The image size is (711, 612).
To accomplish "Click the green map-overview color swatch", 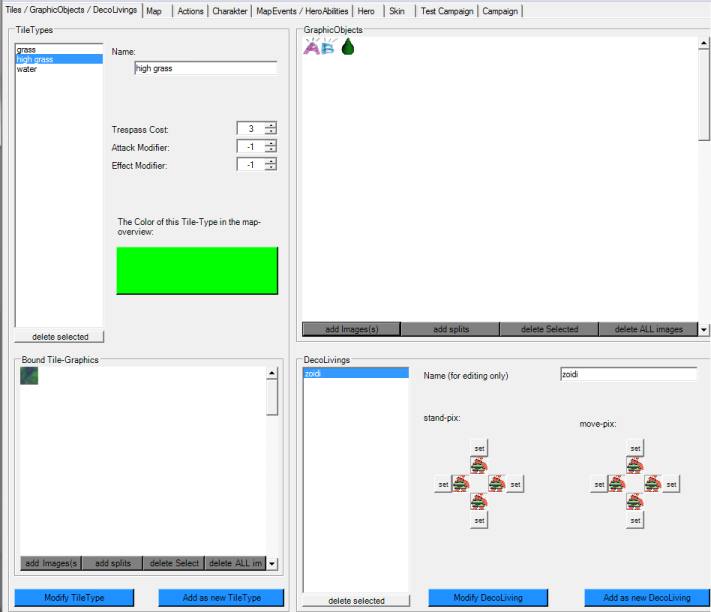I will point(197,270).
